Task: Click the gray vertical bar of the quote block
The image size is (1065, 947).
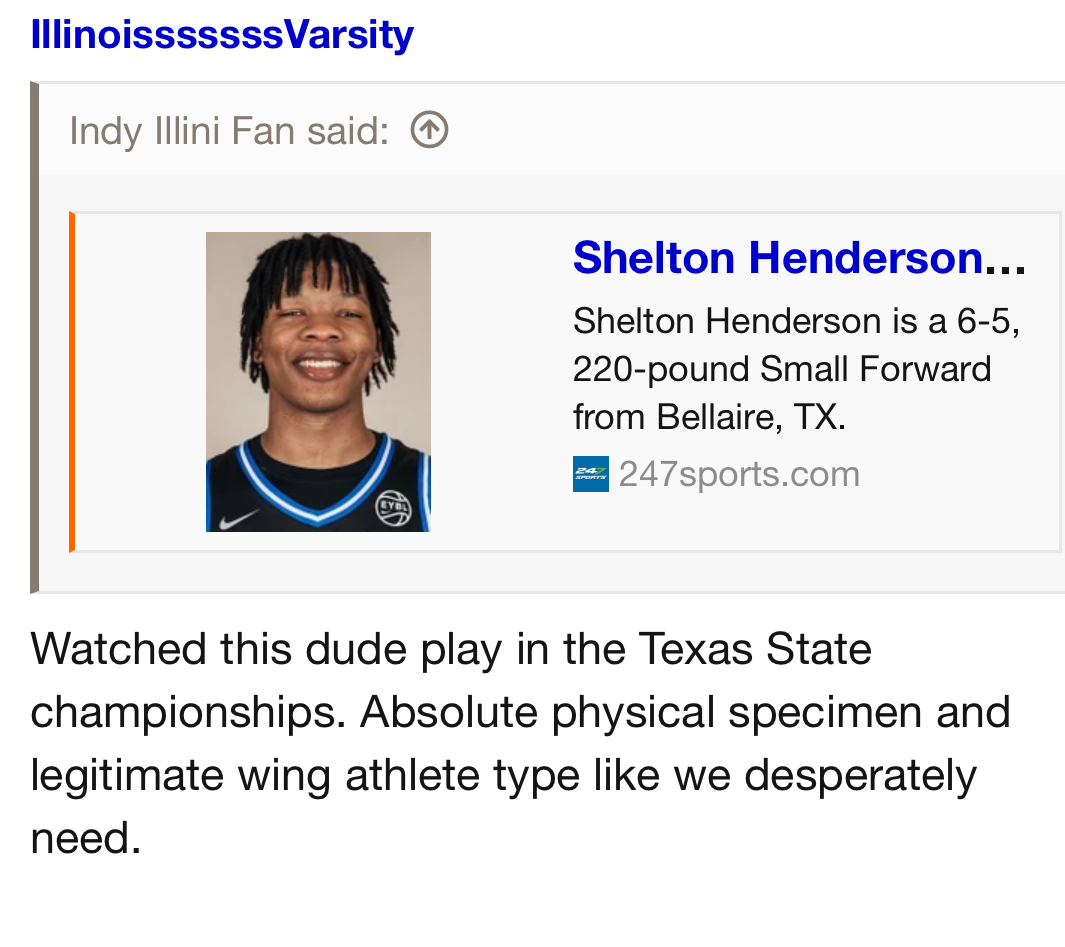Action: click(35, 337)
